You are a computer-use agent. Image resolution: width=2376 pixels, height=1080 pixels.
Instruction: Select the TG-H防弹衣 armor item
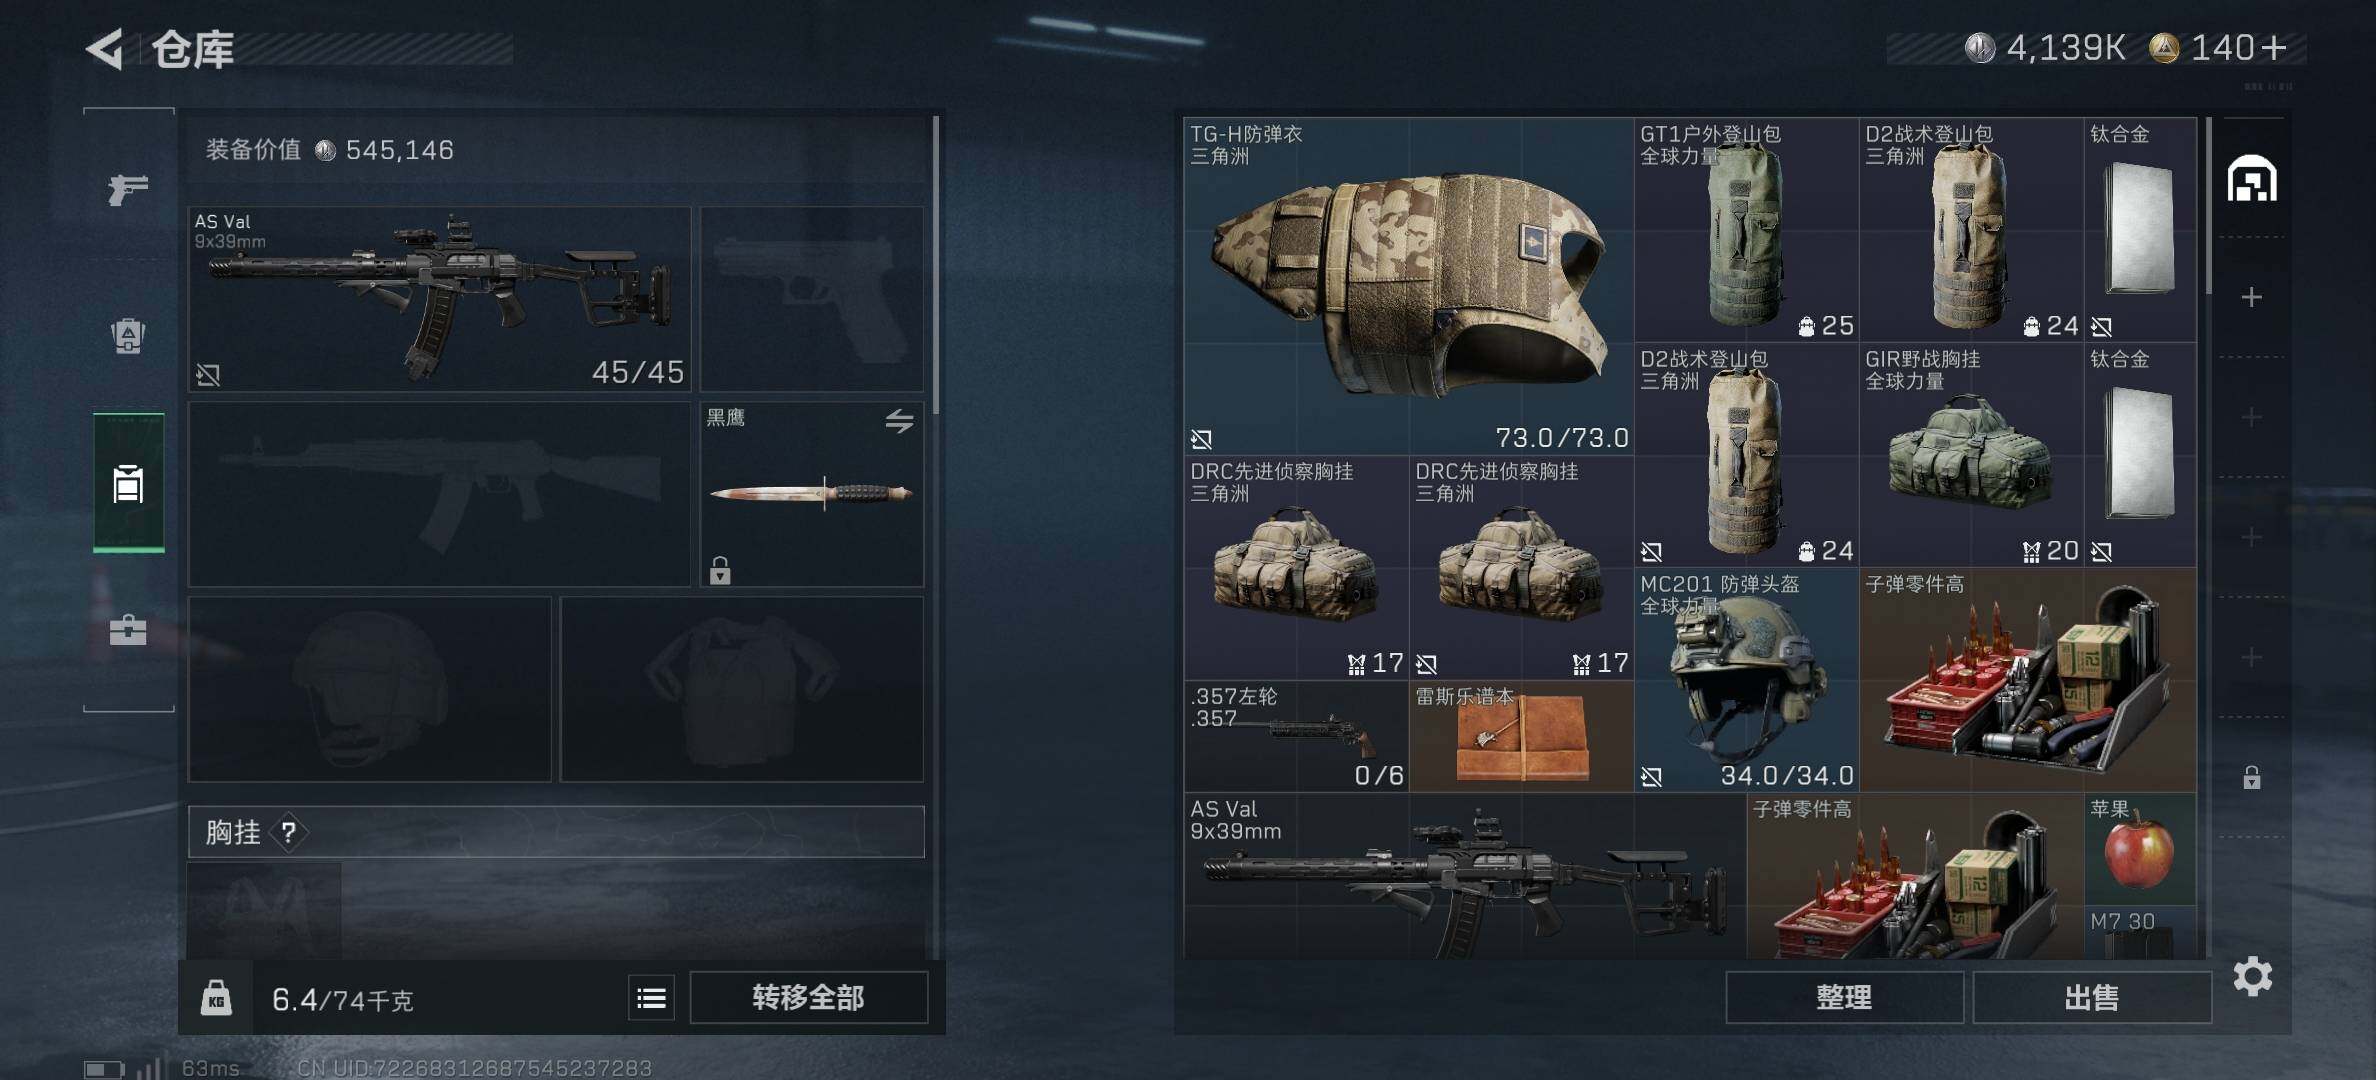tap(1409, 287)
